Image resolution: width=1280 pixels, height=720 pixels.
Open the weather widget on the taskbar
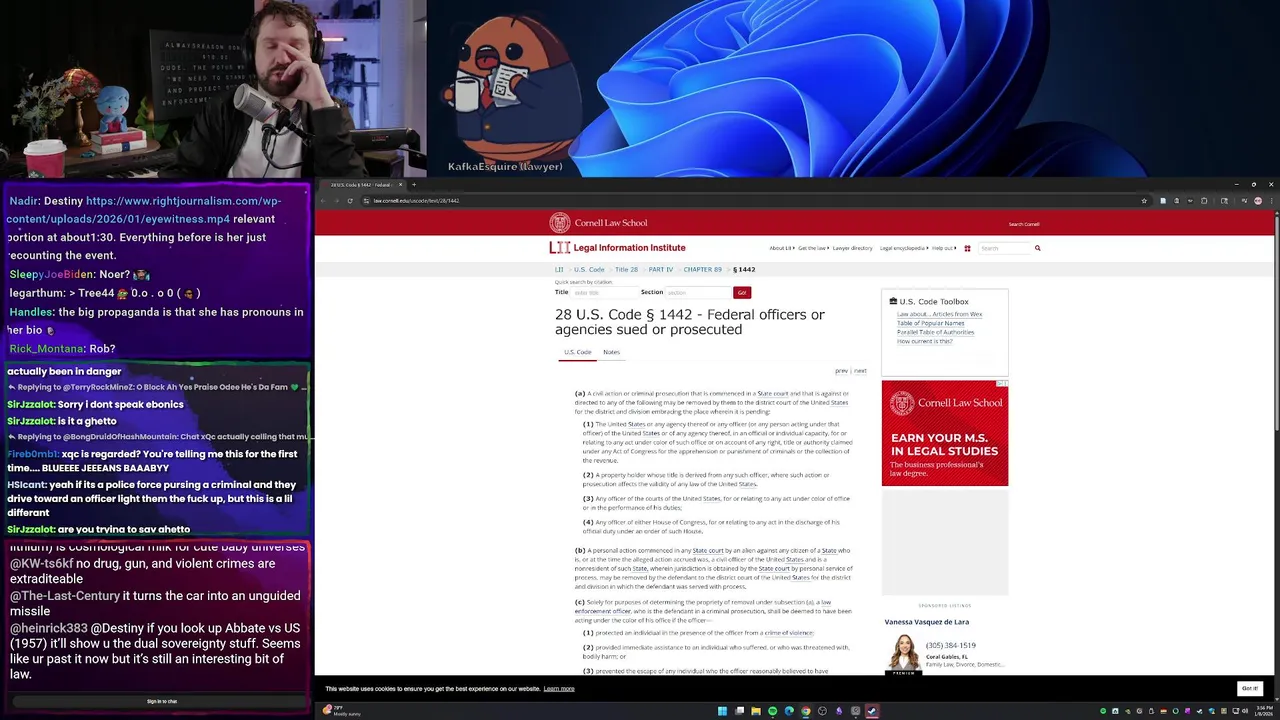coord(341,711)
